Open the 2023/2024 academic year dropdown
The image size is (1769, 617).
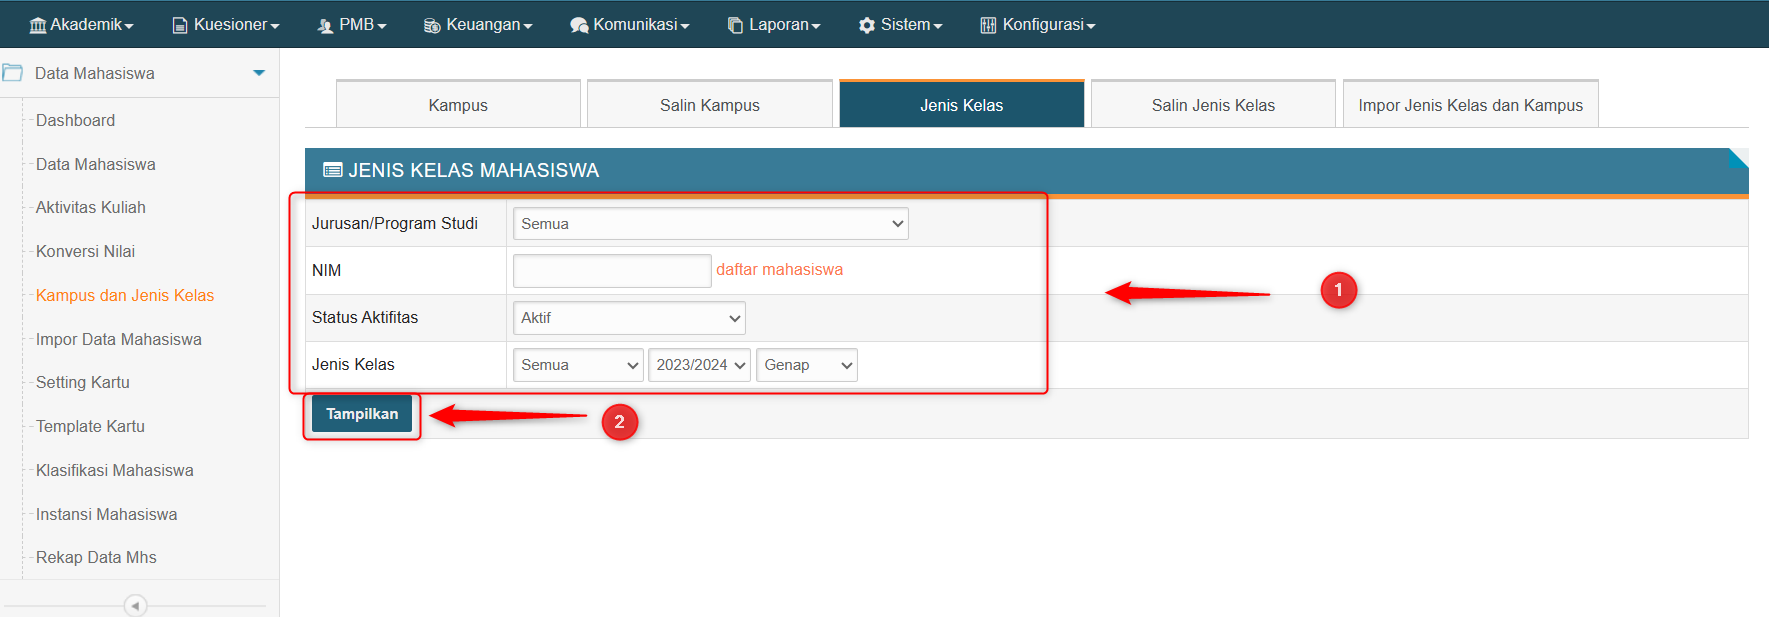[x=700, y=365]
